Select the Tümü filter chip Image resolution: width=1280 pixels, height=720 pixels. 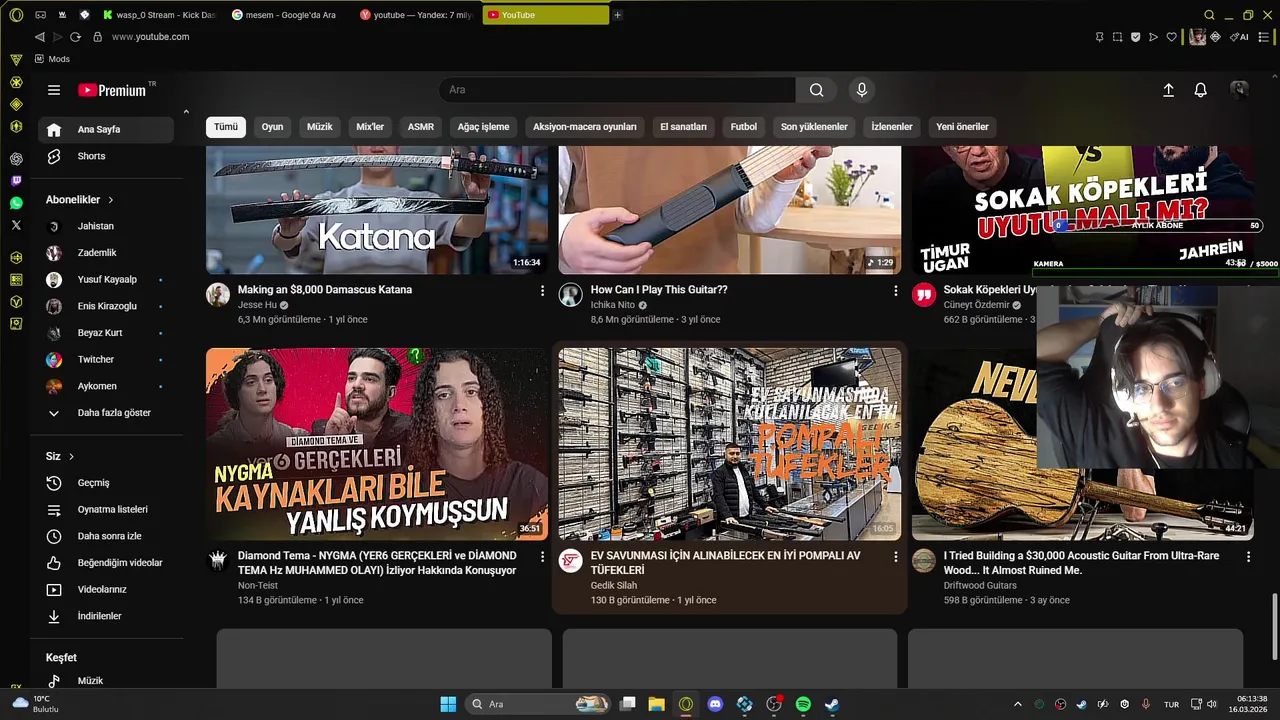tap(226, 127)
